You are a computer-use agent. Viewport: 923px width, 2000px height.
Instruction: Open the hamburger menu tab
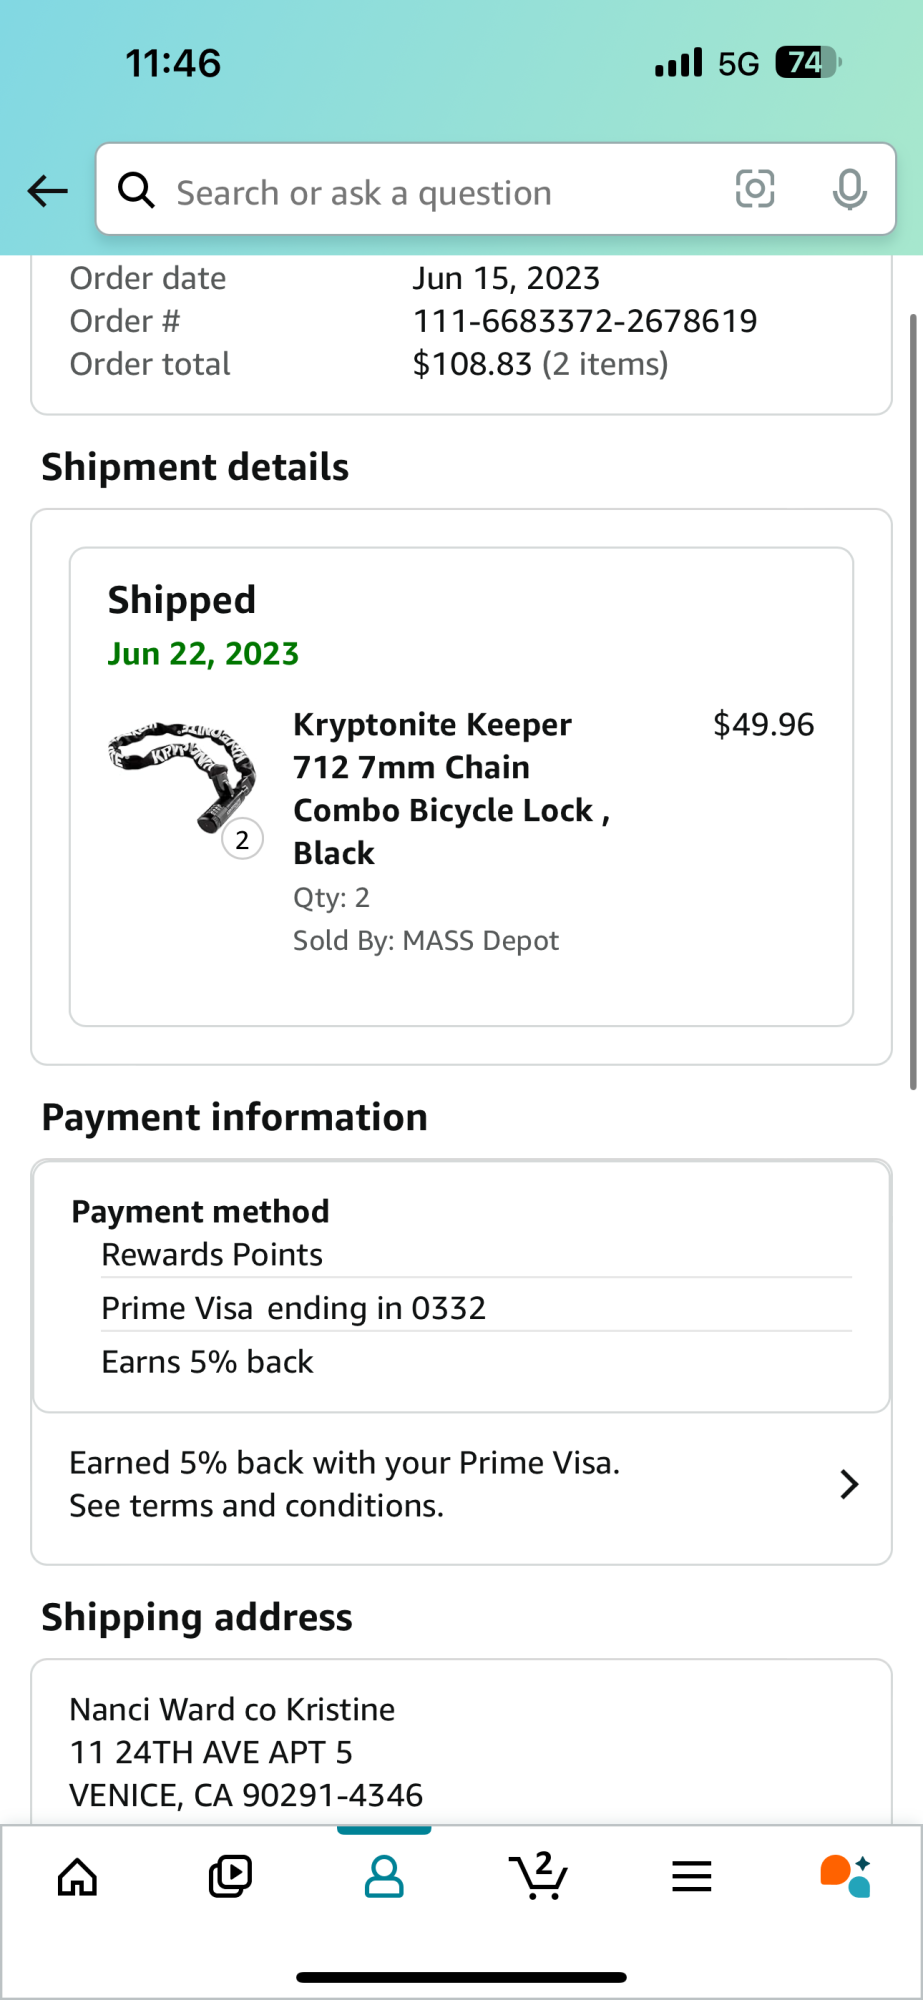coord(691,1876)
